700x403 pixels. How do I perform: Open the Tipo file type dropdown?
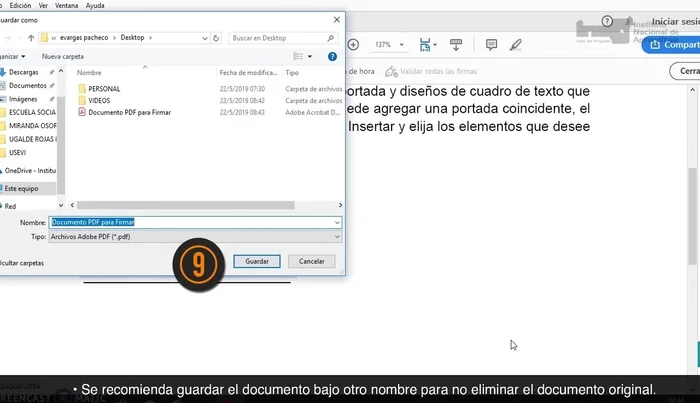[195, 237]
